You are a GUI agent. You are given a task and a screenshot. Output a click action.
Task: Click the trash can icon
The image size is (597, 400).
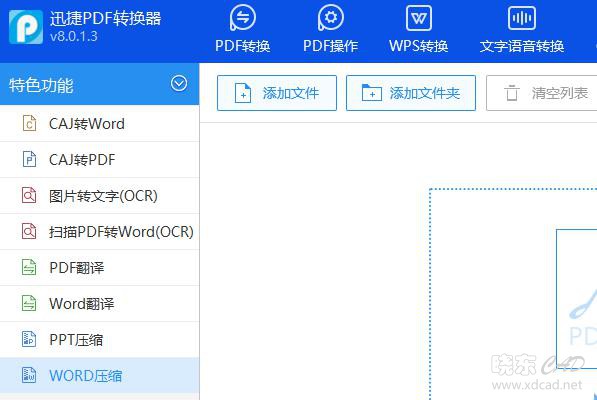511,93
